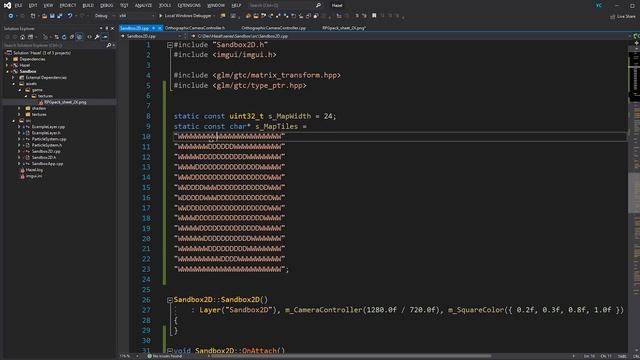Open the VIEW menu

(x=48, y=5)
